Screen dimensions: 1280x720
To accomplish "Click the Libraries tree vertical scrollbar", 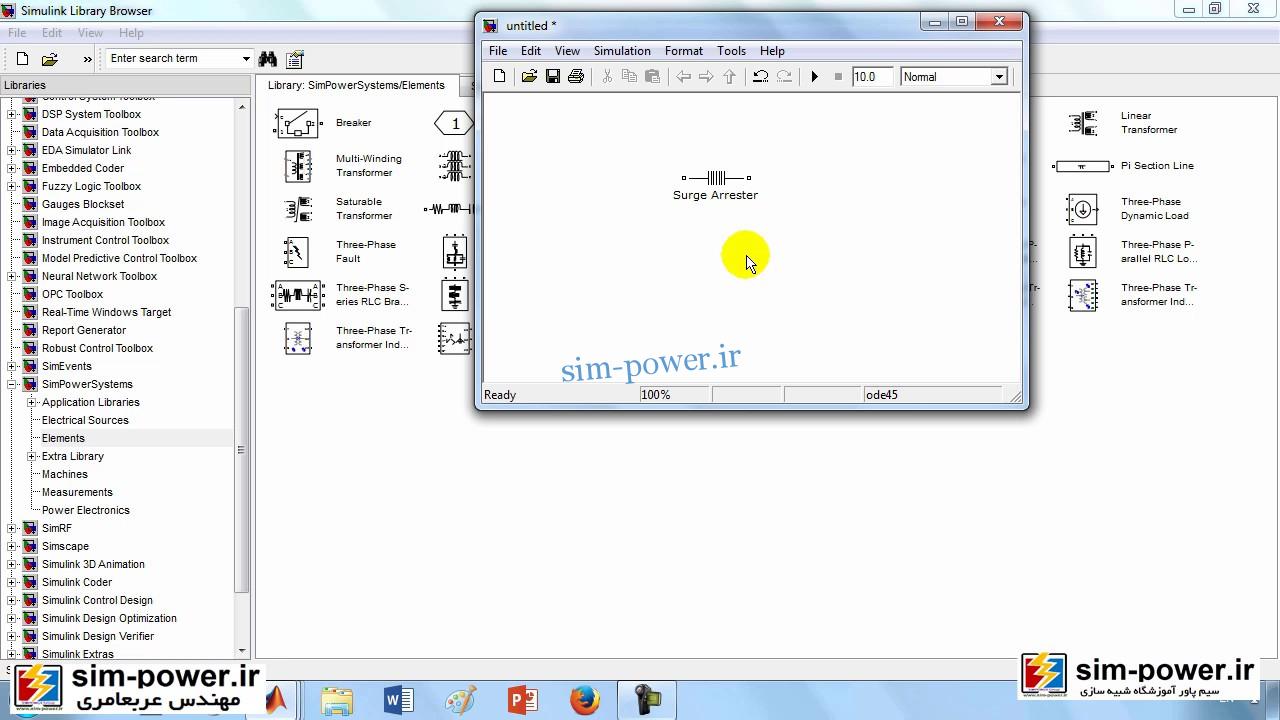I will [241, 450].
